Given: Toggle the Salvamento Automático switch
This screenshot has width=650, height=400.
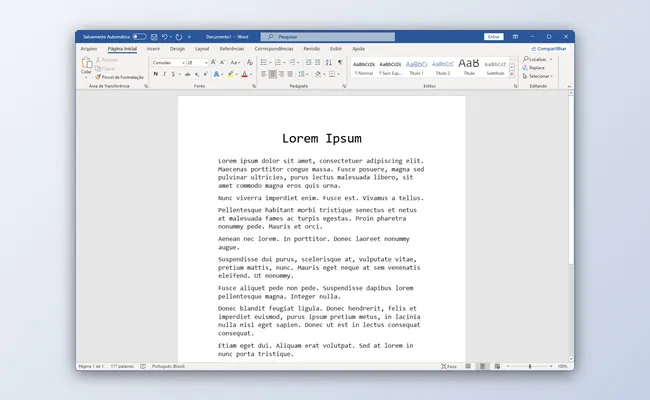Looking at the screenshot, I should [139, 37].
